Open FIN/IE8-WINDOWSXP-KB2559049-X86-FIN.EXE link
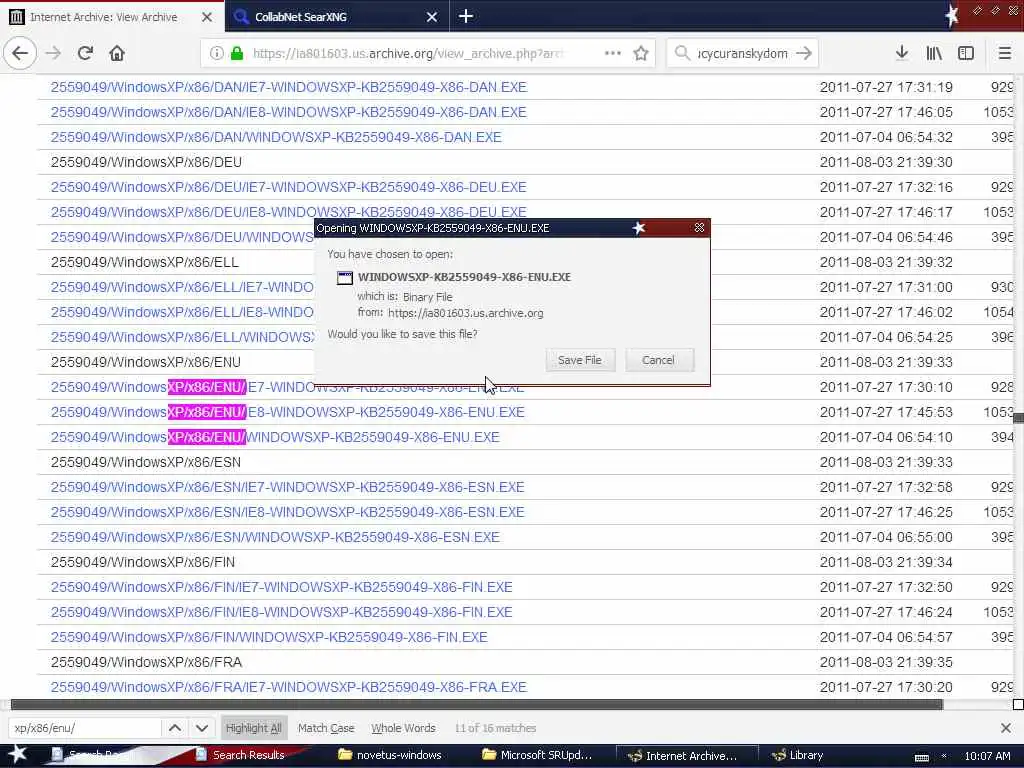Image resolution: width=1024 pixels, height=768 pixels. click(x=281, y=612)
